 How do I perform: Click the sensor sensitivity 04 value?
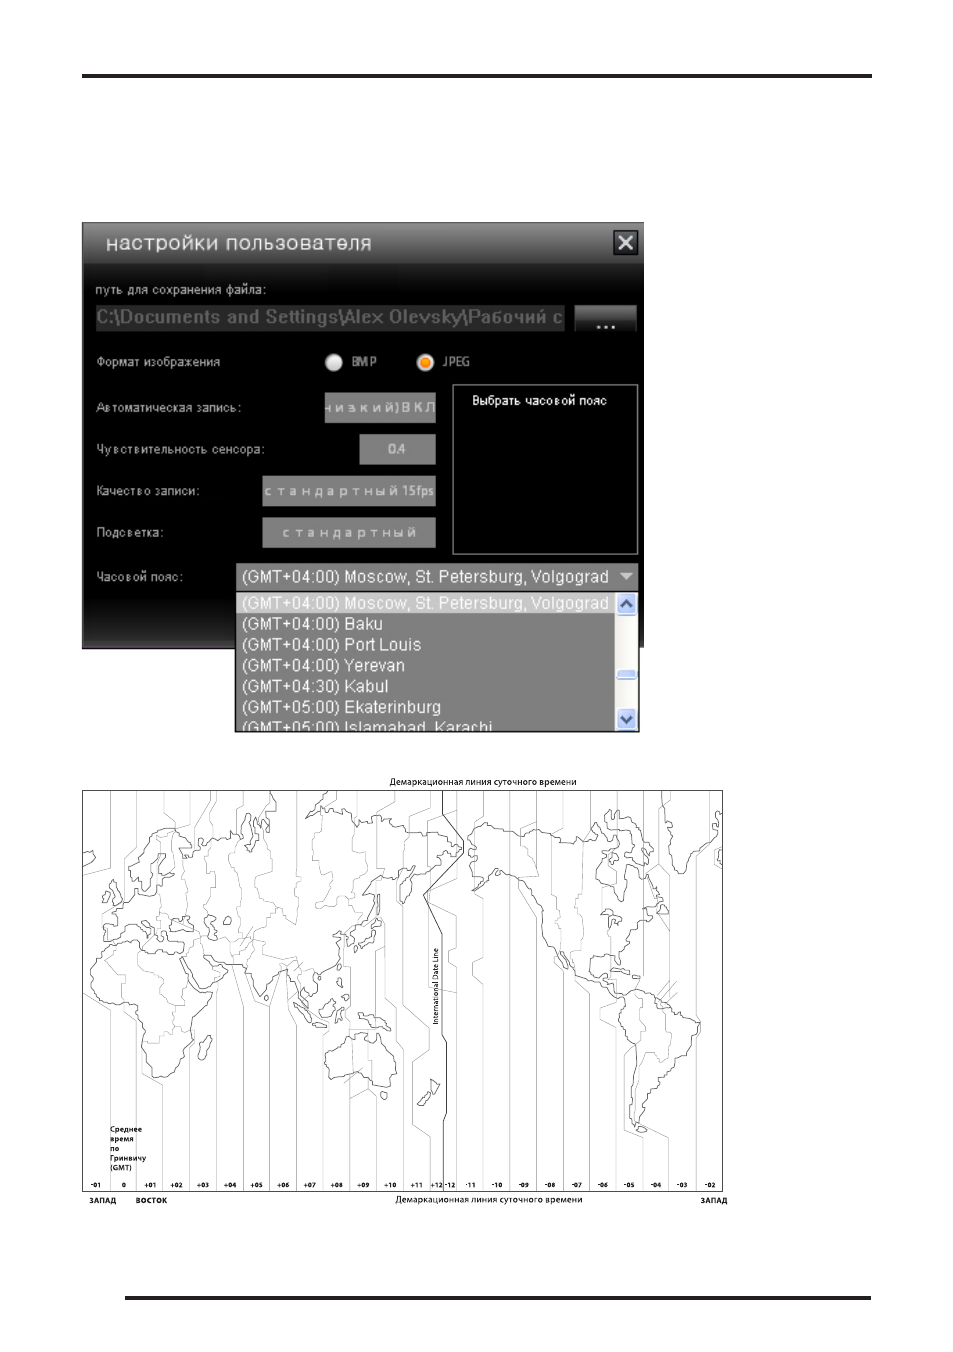397,449
